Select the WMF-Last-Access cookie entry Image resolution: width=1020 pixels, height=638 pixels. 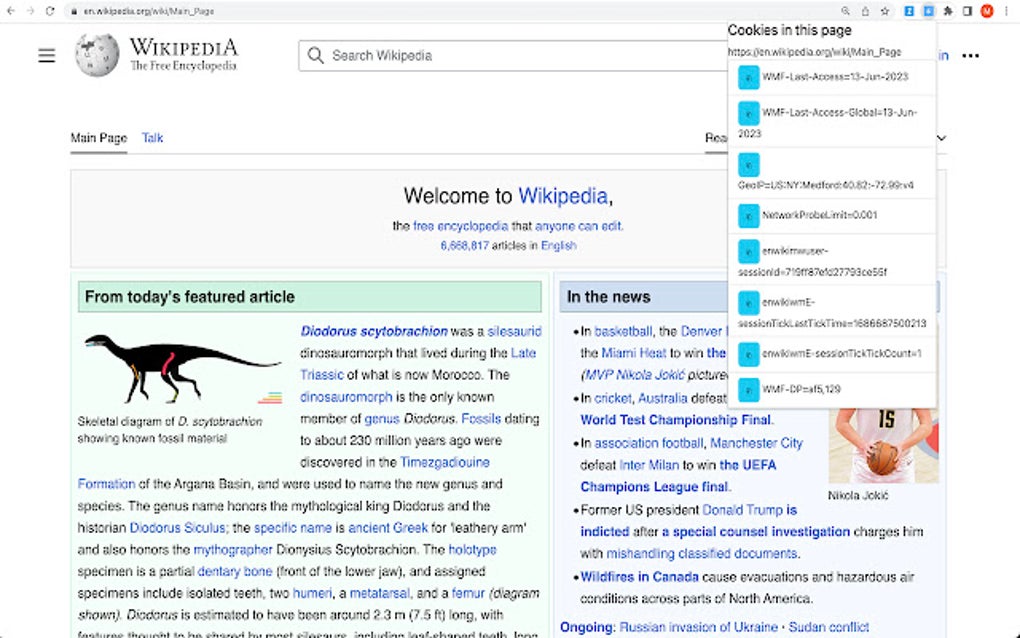(836, 75)
